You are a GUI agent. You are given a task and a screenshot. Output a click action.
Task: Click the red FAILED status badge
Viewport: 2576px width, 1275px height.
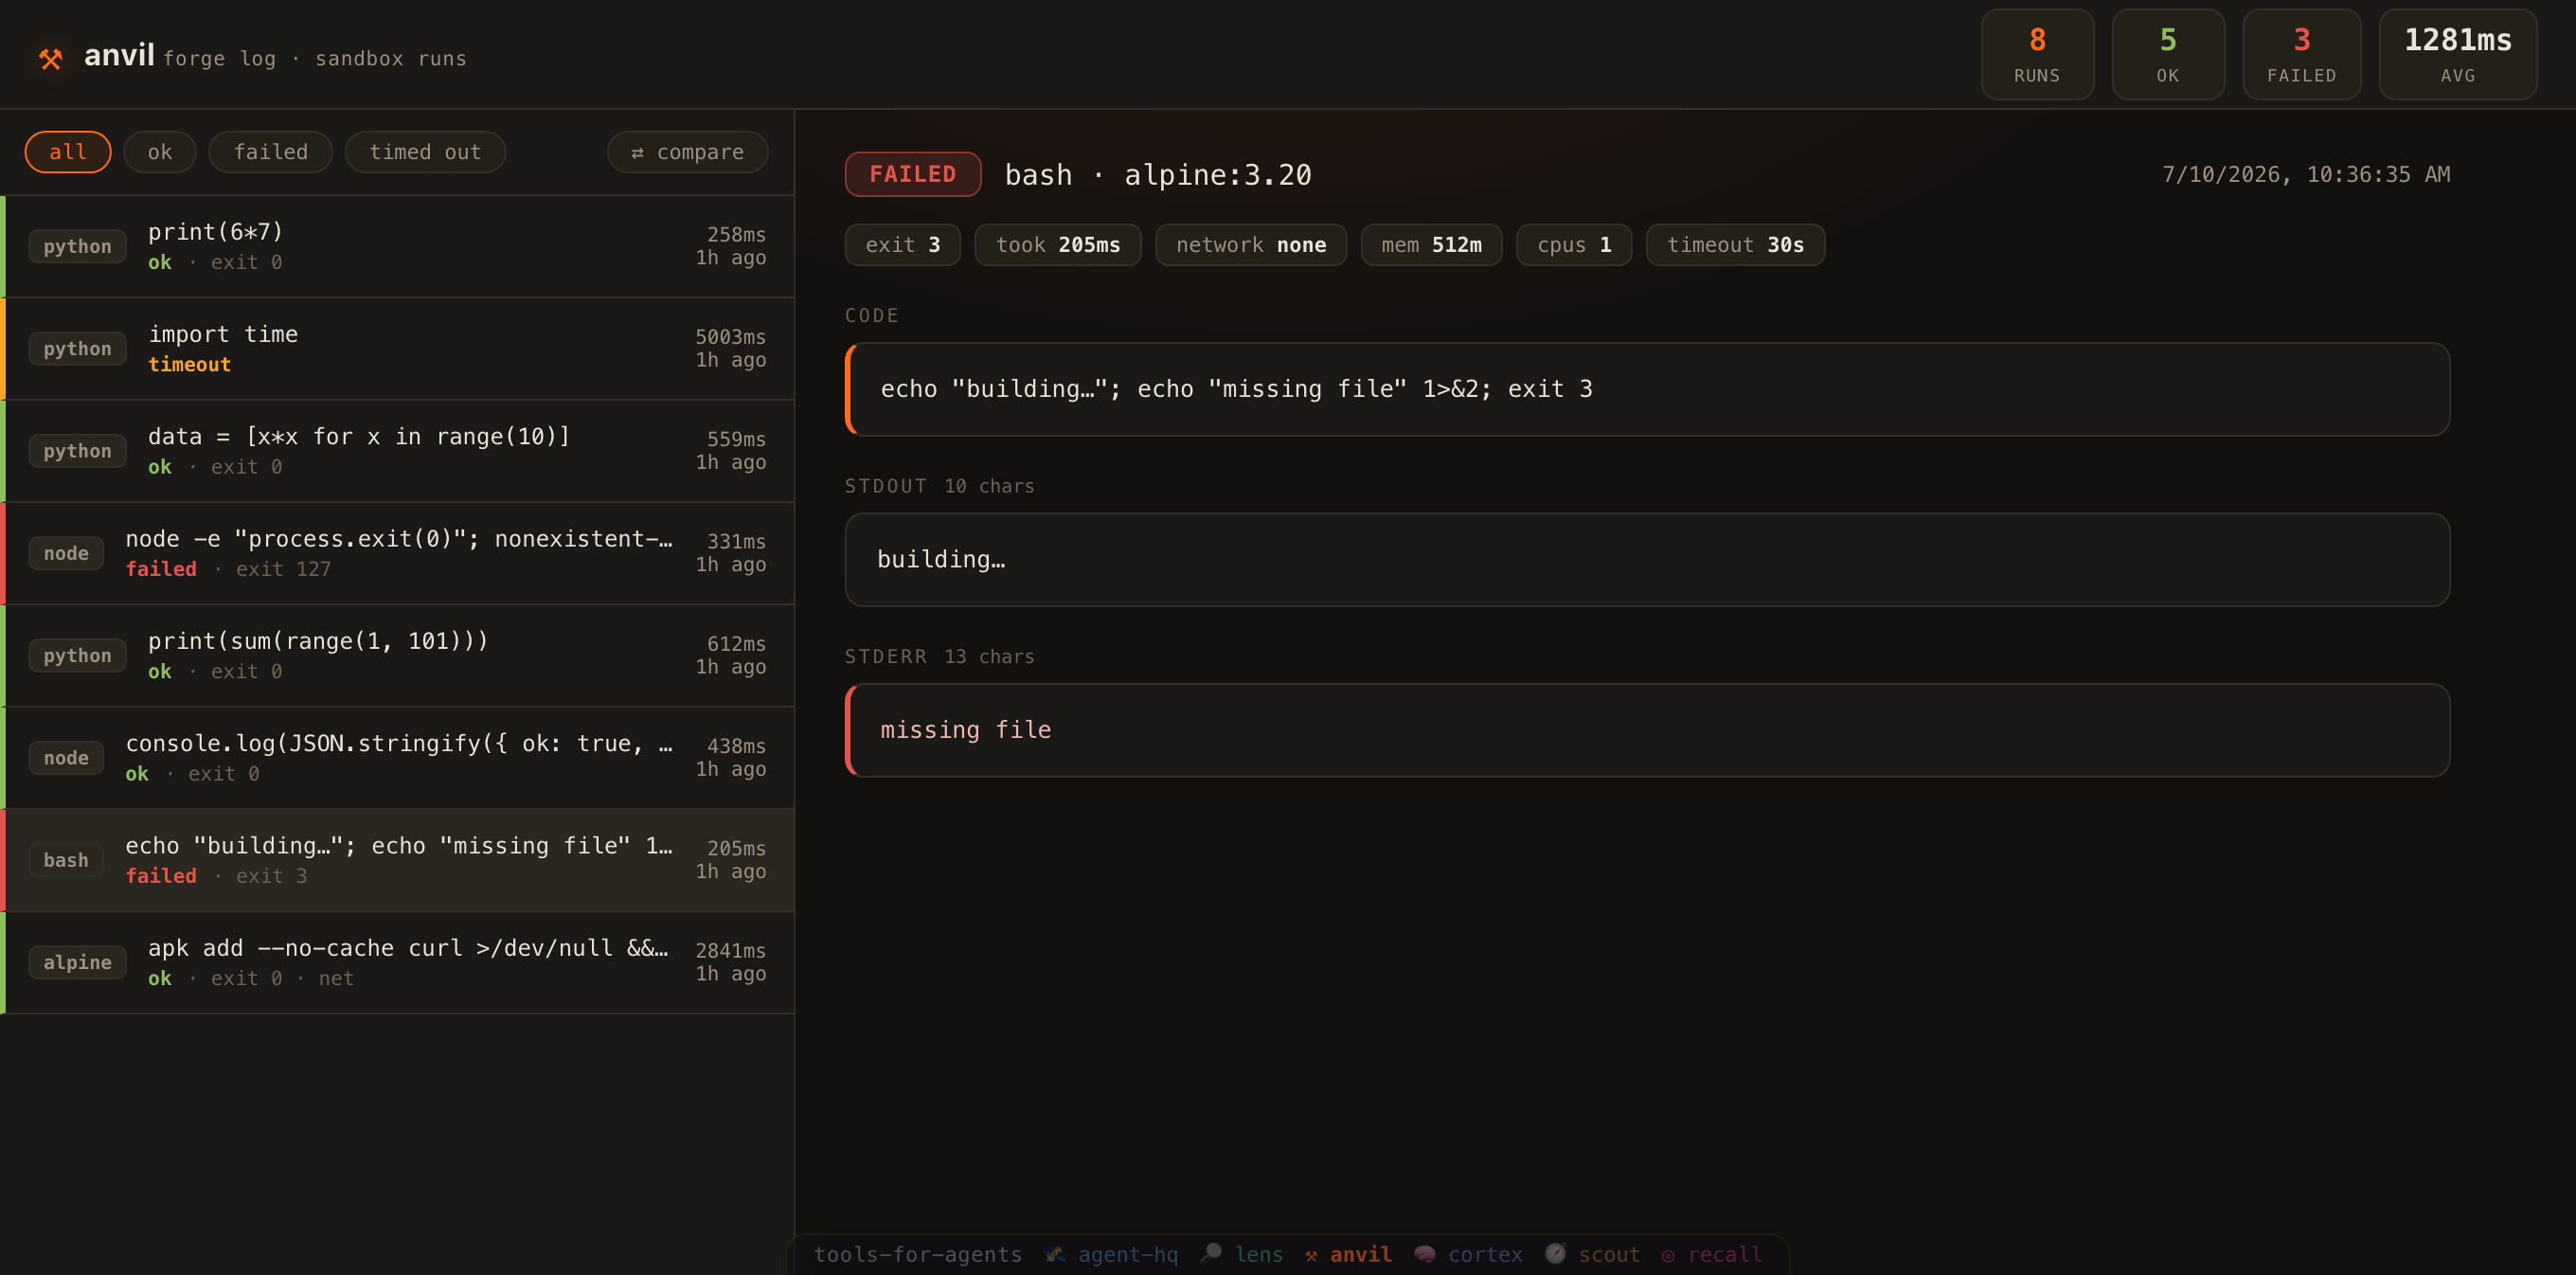[913, 174]
